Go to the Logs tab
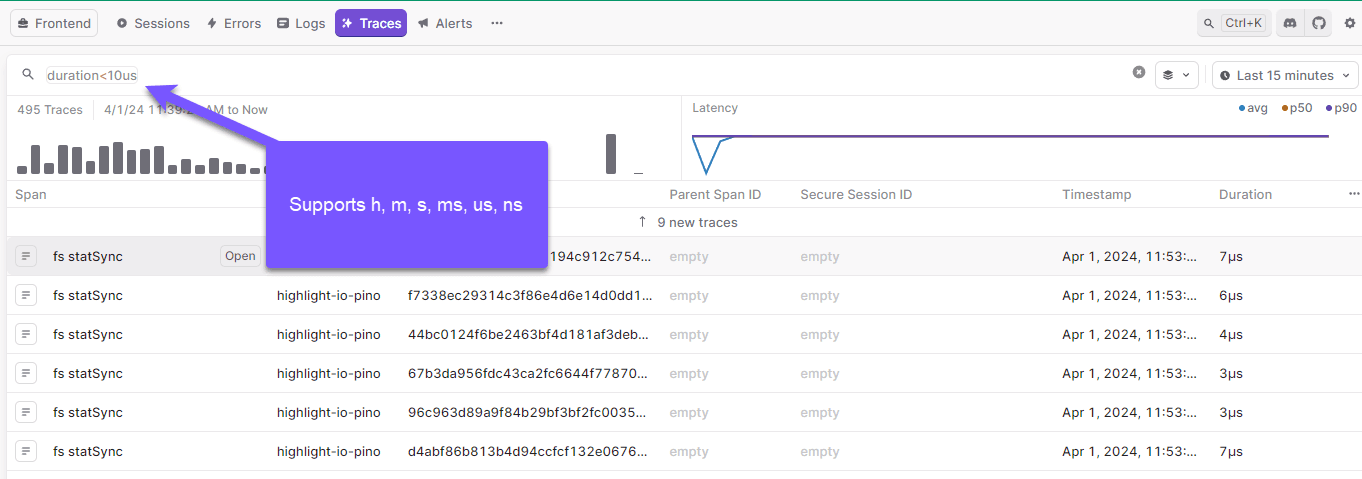Image resolution: width=1362 pixels, height=479 pixels. (x=301, y=23)
